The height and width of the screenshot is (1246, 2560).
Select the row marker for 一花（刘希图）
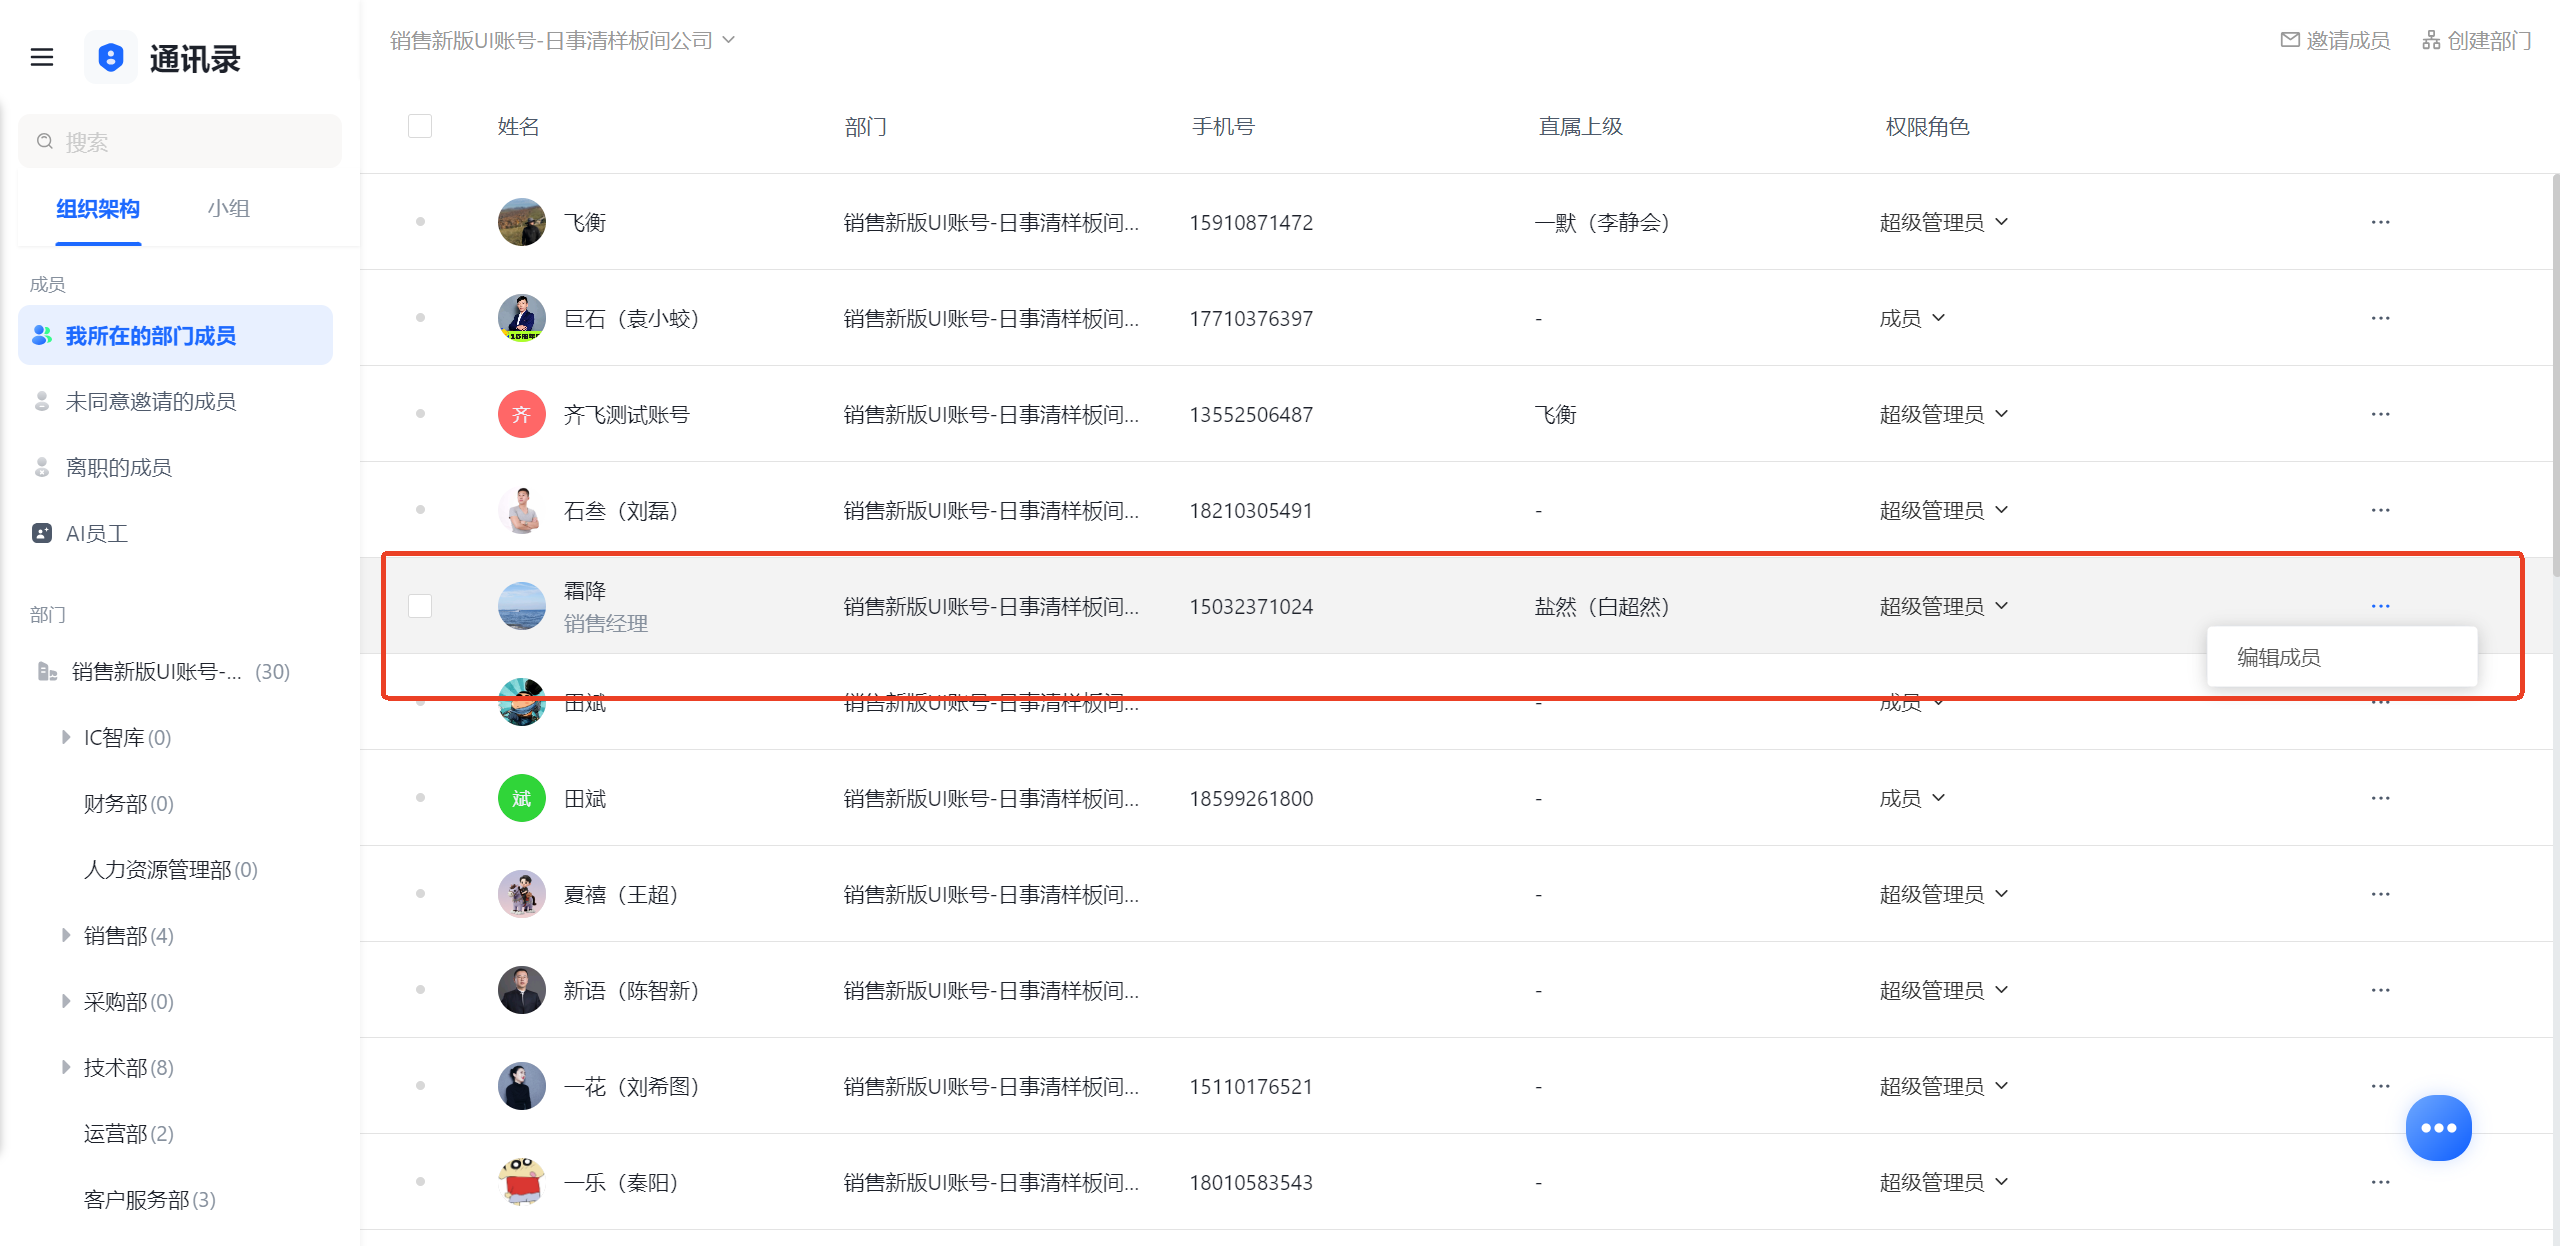pyautogui.click(x=420, y=1086)
